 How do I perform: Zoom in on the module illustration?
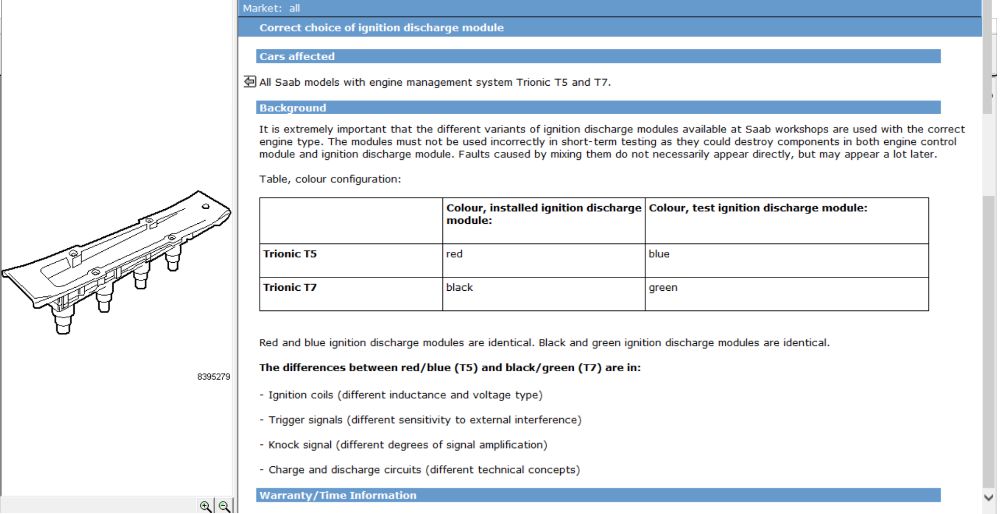205,506
